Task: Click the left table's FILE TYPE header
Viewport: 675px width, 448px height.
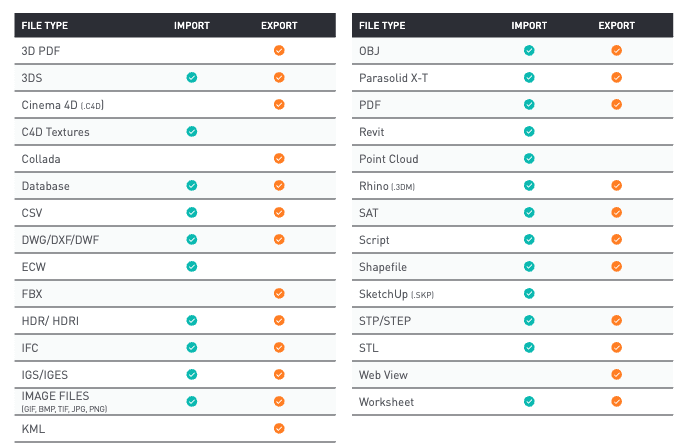Action: click(x=45, y=24)
